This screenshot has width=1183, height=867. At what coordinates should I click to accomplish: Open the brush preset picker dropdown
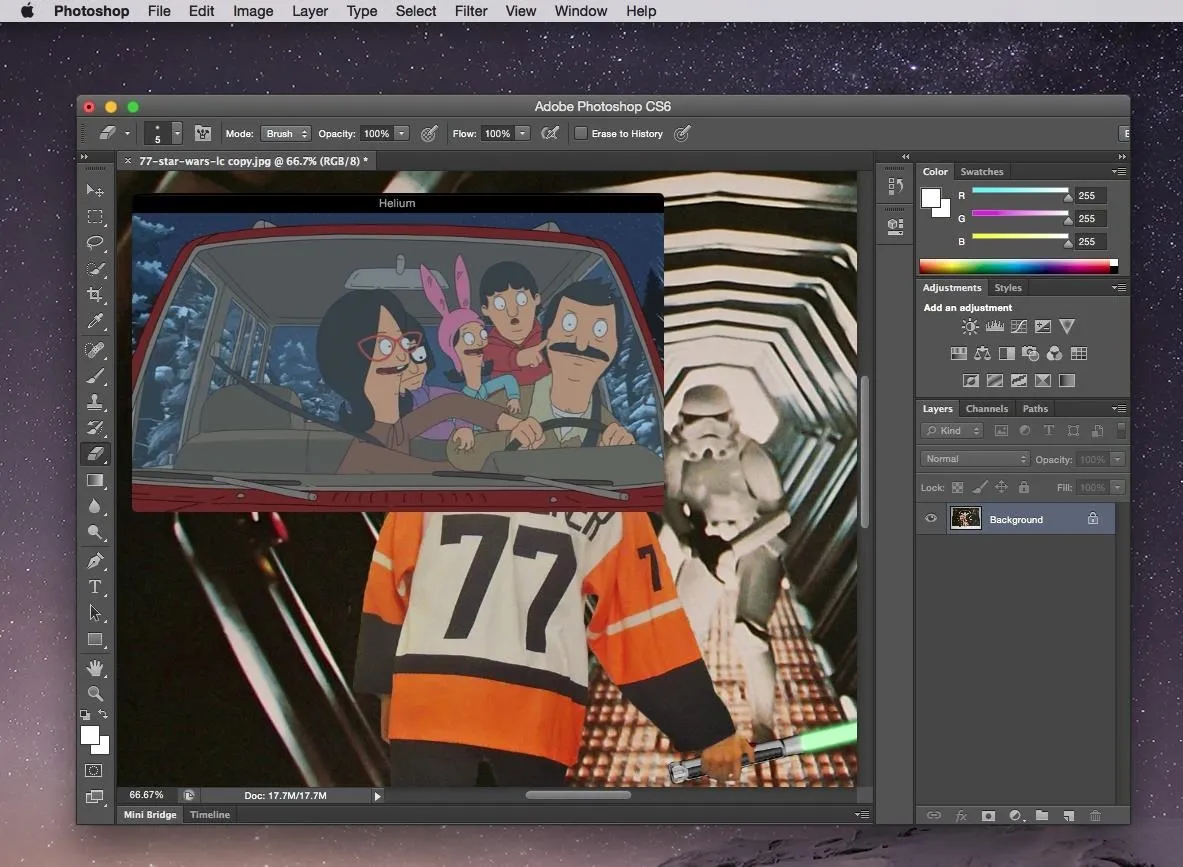177,134
